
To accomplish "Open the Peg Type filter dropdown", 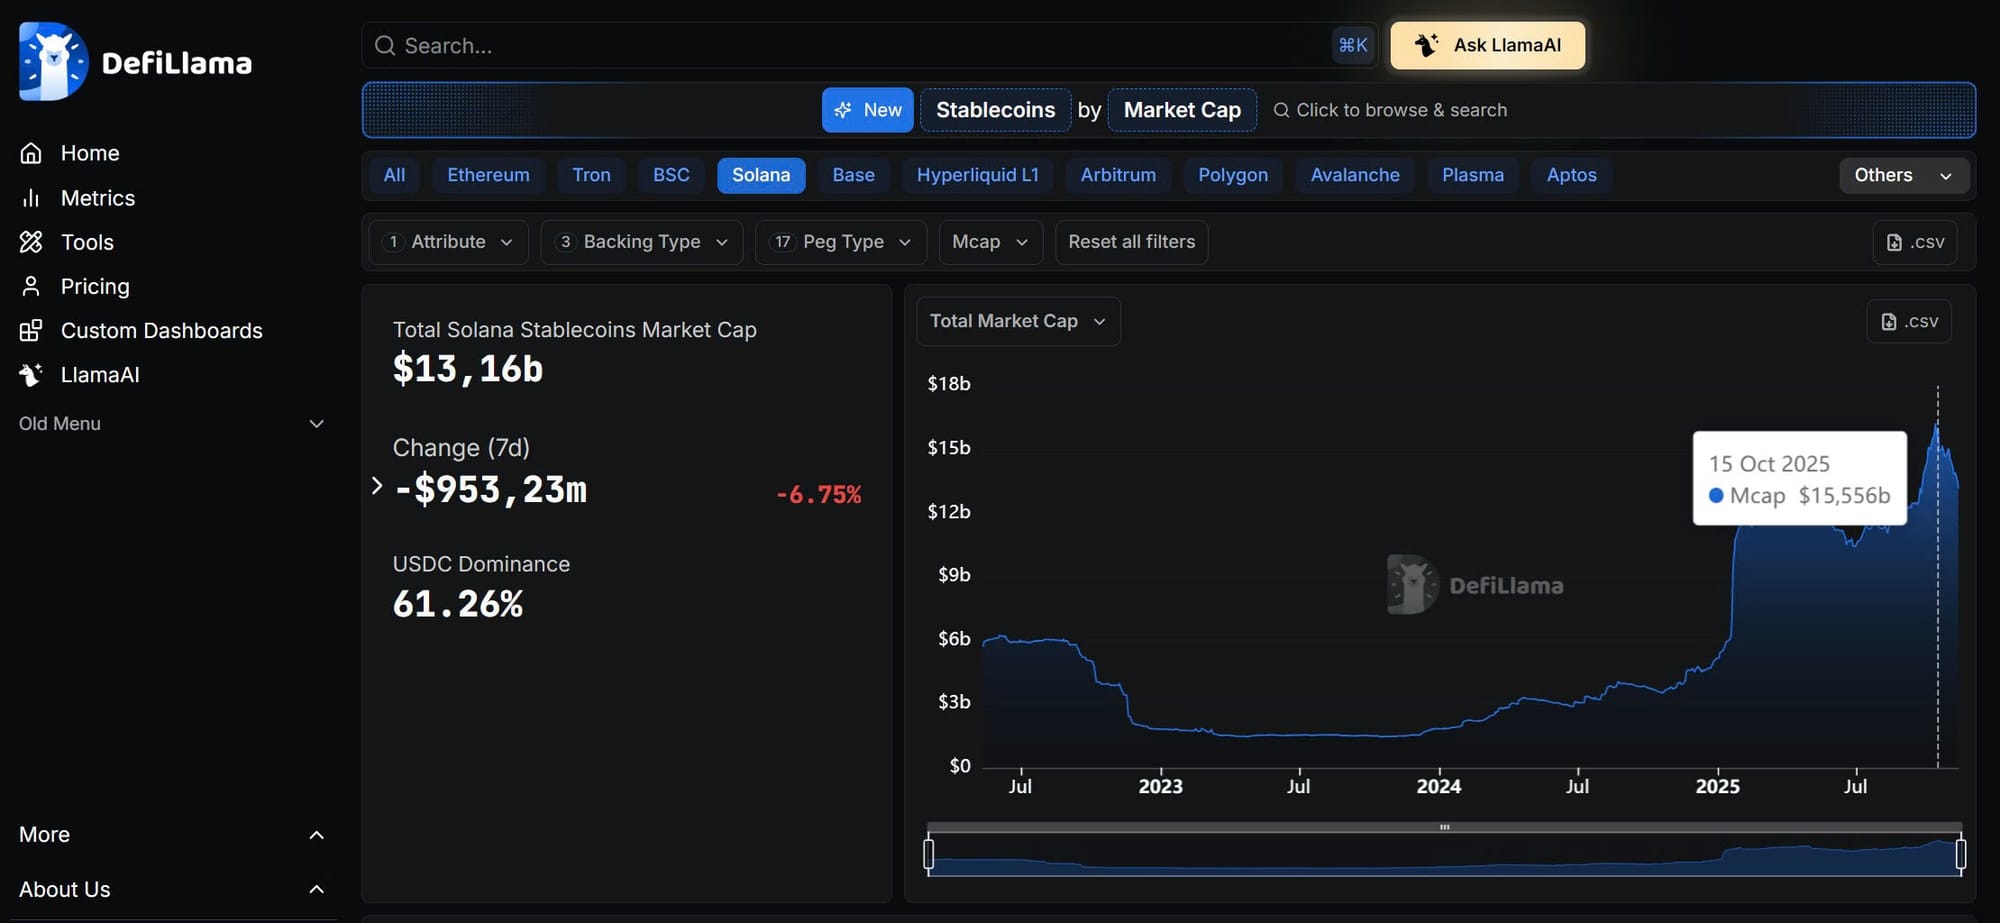I will click(x=840, y=241).
